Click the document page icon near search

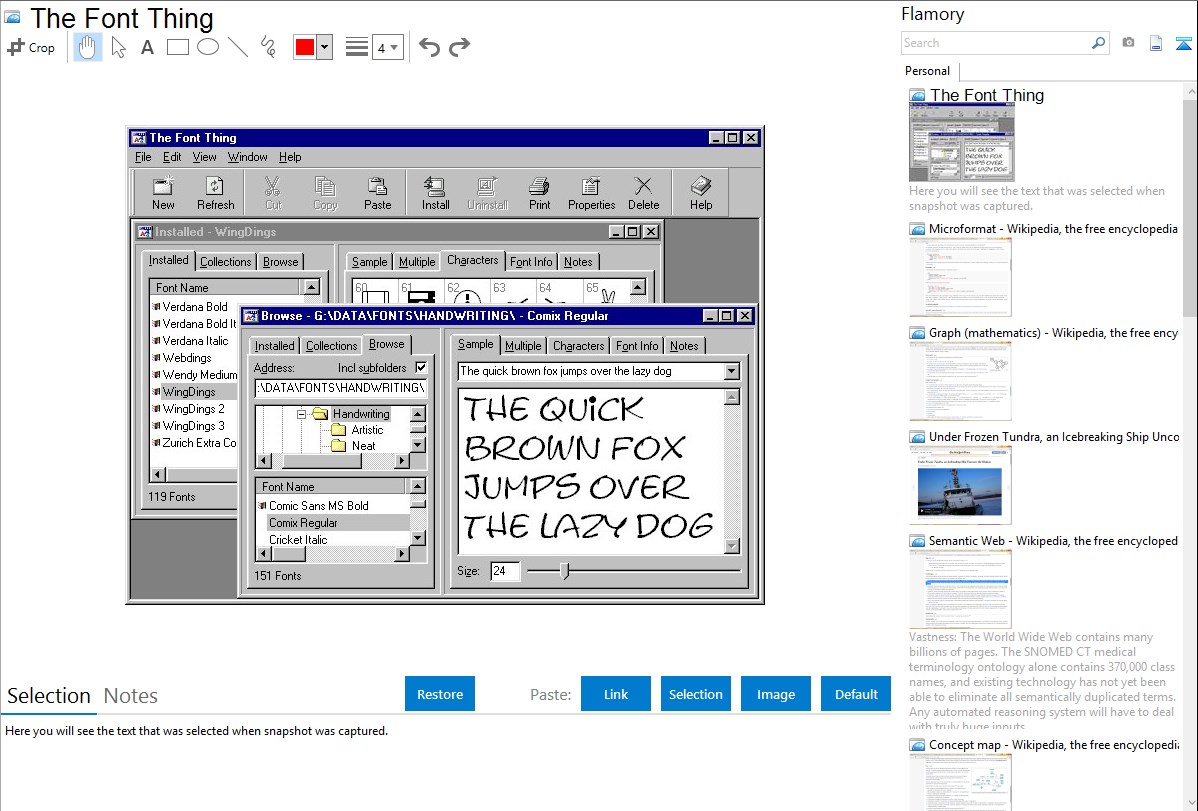pos(1156,43)
